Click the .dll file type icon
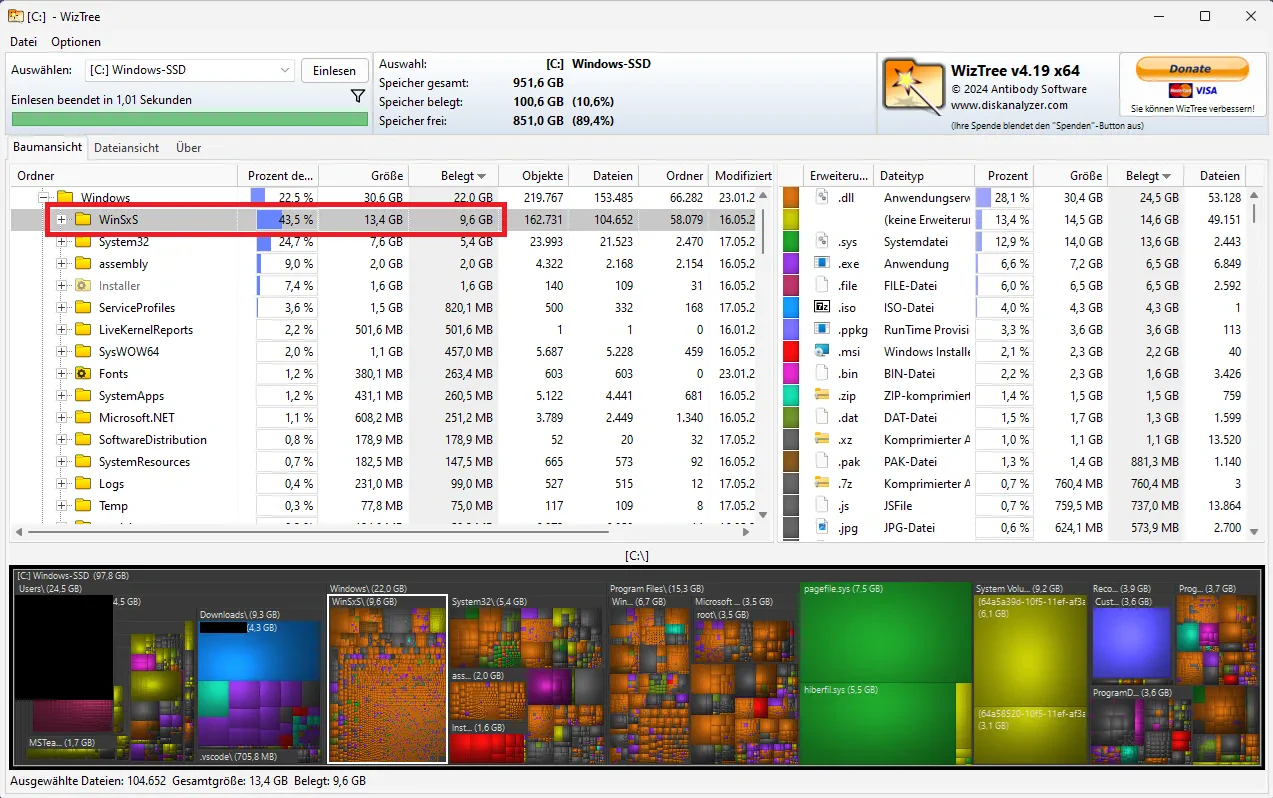1273x798 pixels. [x=823, y=198]
